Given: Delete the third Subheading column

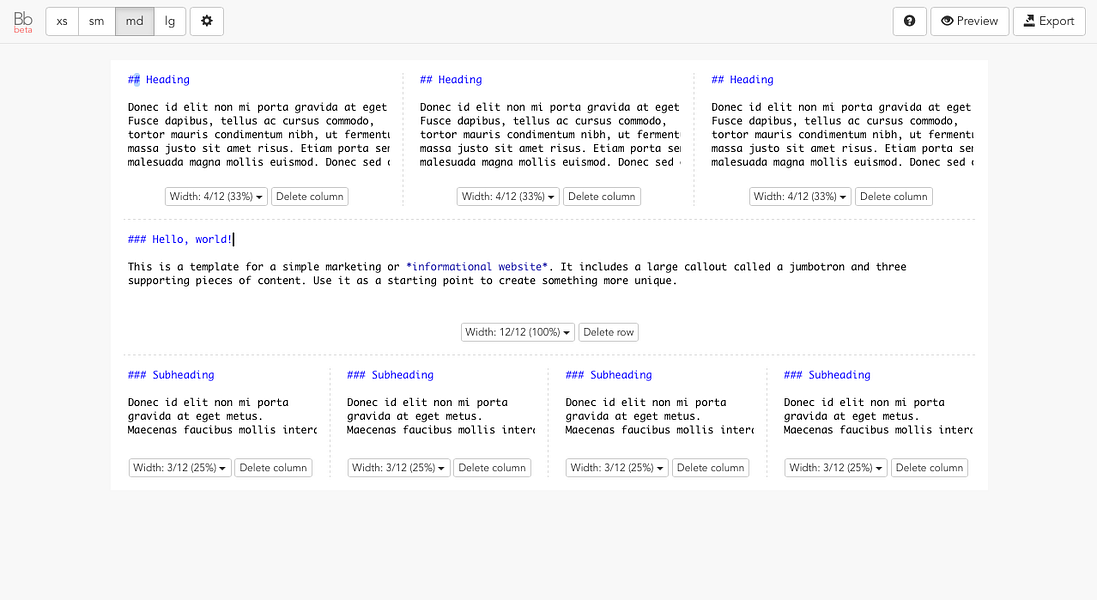Looking at the screenshot, I should [711, 468].
